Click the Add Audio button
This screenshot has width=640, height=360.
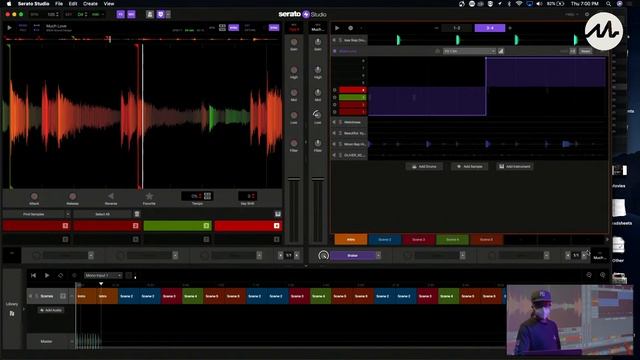[x=51, y=310]
